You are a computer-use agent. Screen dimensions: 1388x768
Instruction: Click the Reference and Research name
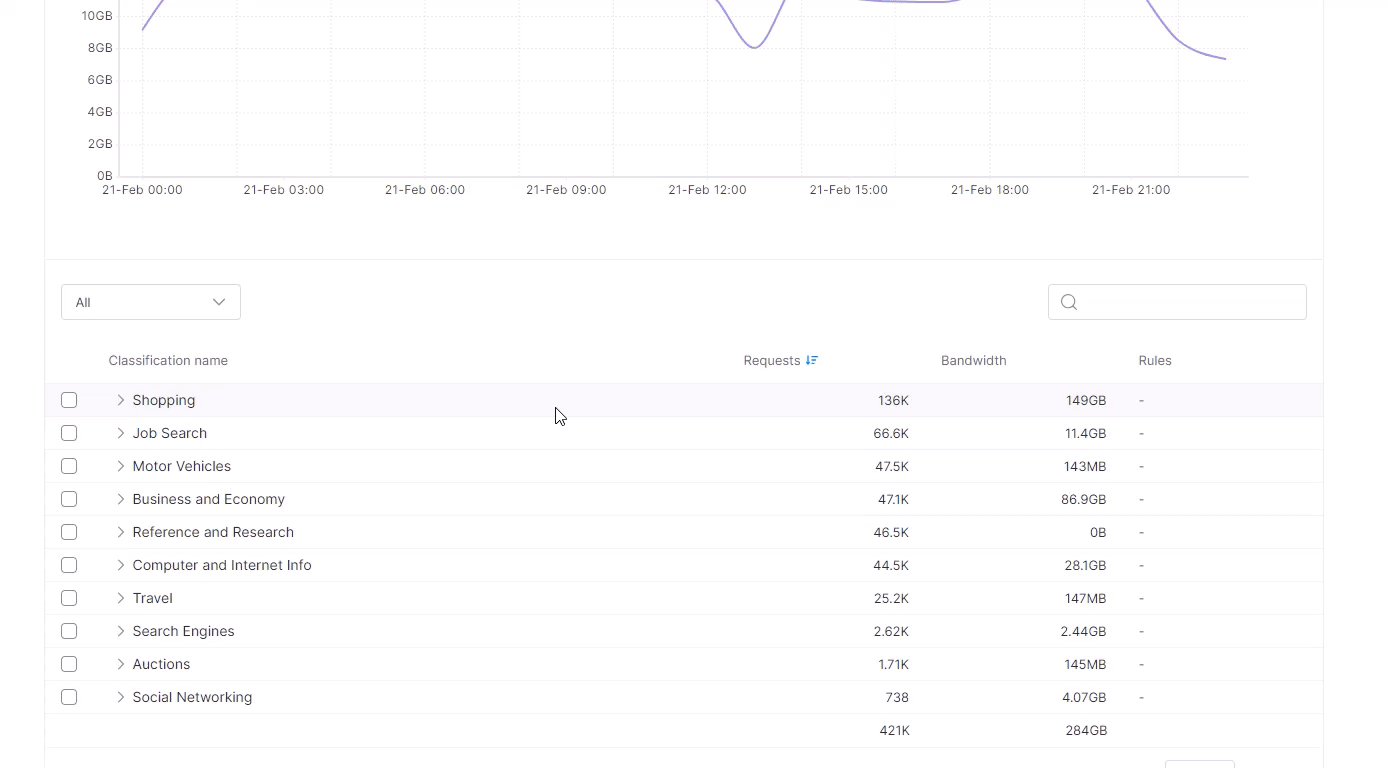pos(213,532)
